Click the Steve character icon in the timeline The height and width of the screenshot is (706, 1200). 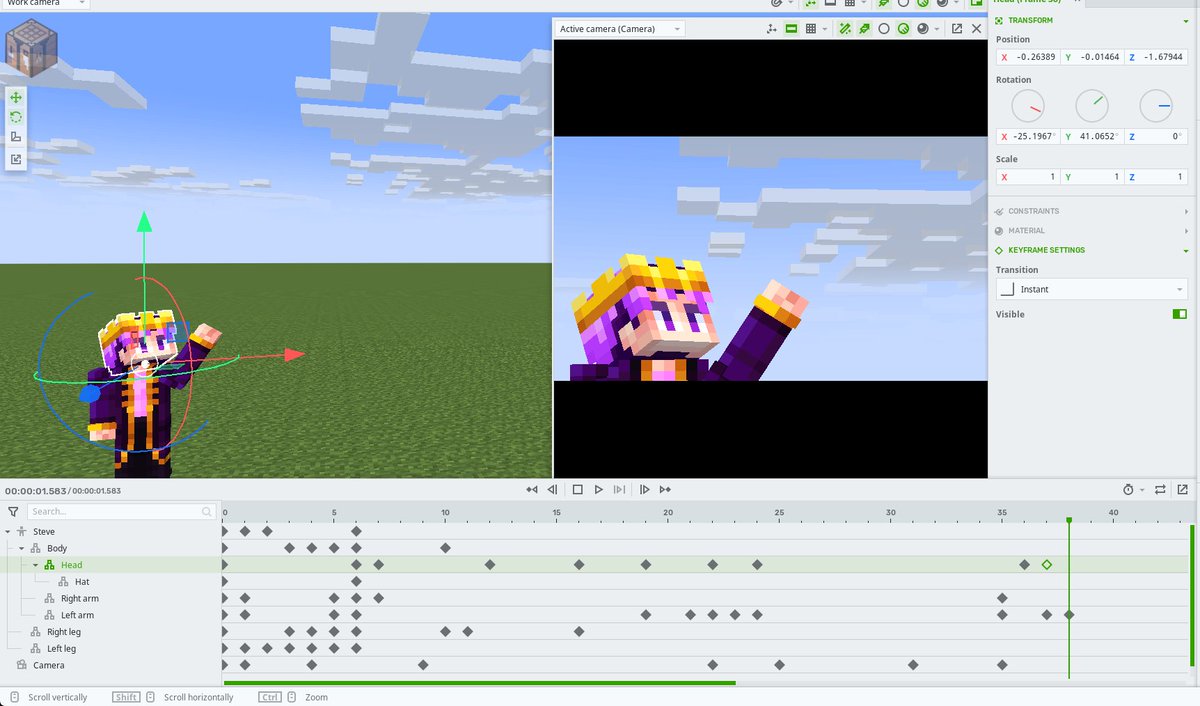(x=21, y=532)
